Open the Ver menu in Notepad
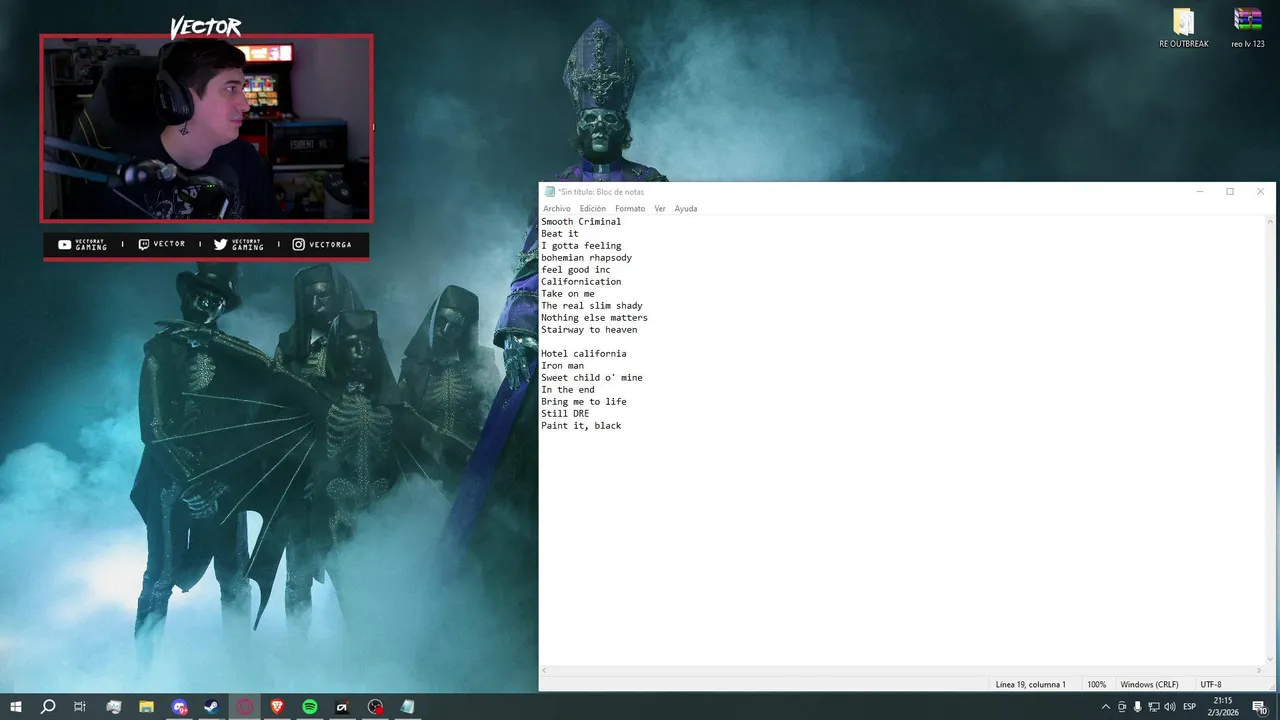1280x720 pixels. tap(660, 209)
